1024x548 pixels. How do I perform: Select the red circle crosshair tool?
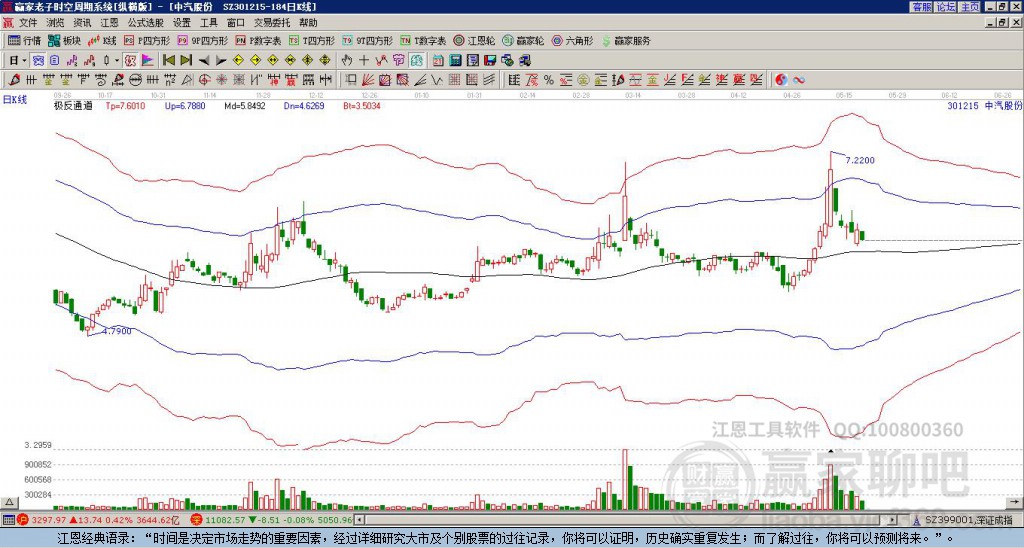tap(204, 80)
